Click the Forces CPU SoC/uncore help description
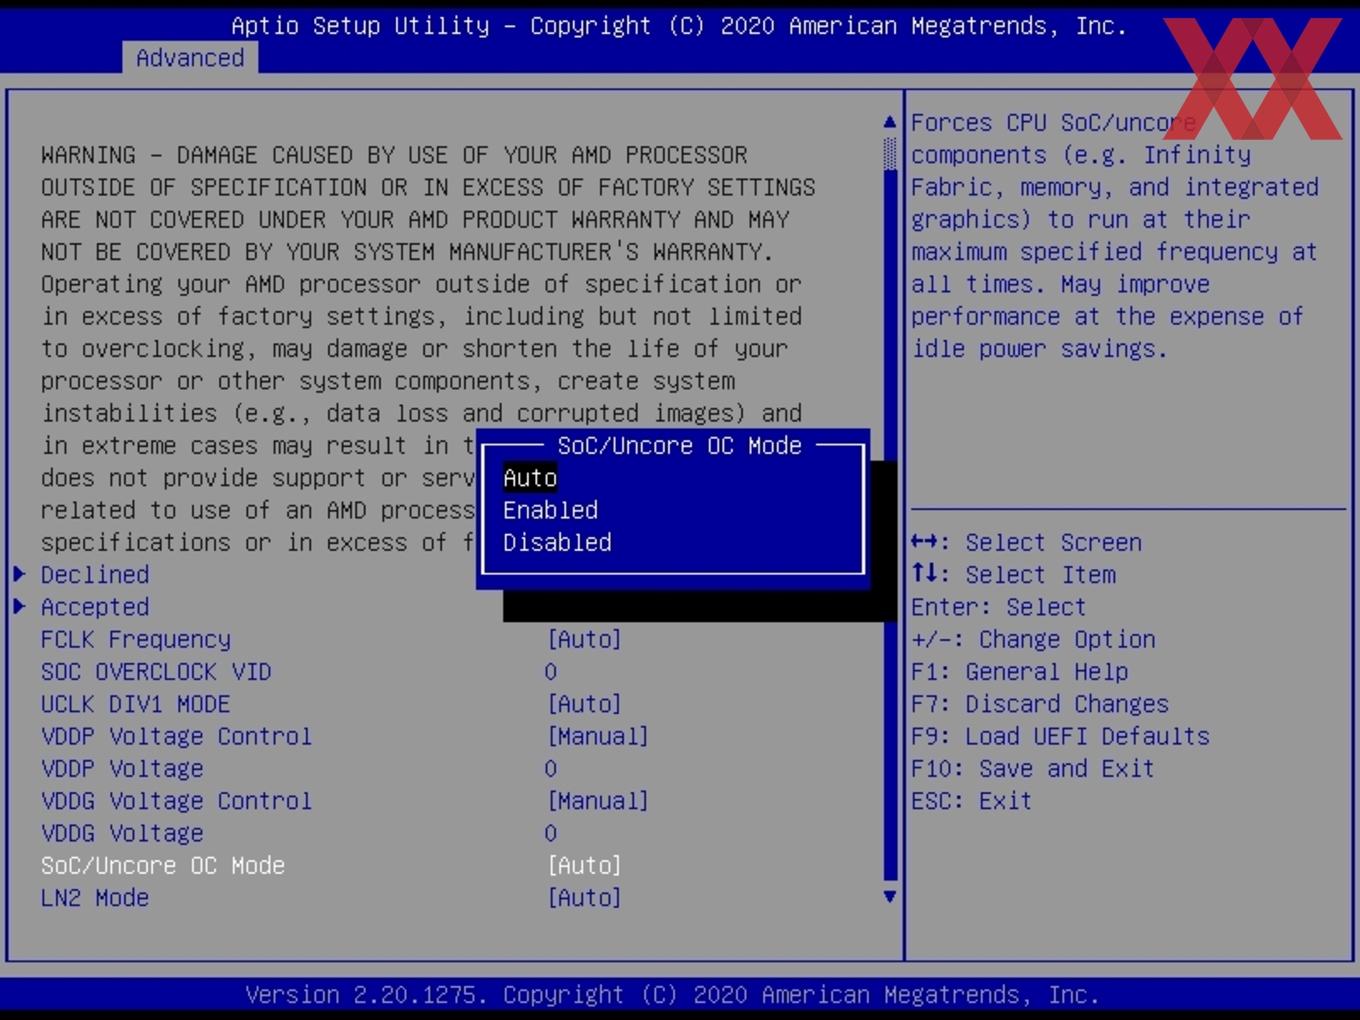The height and width of the screenshot is (1020, 1360). 1114,235
